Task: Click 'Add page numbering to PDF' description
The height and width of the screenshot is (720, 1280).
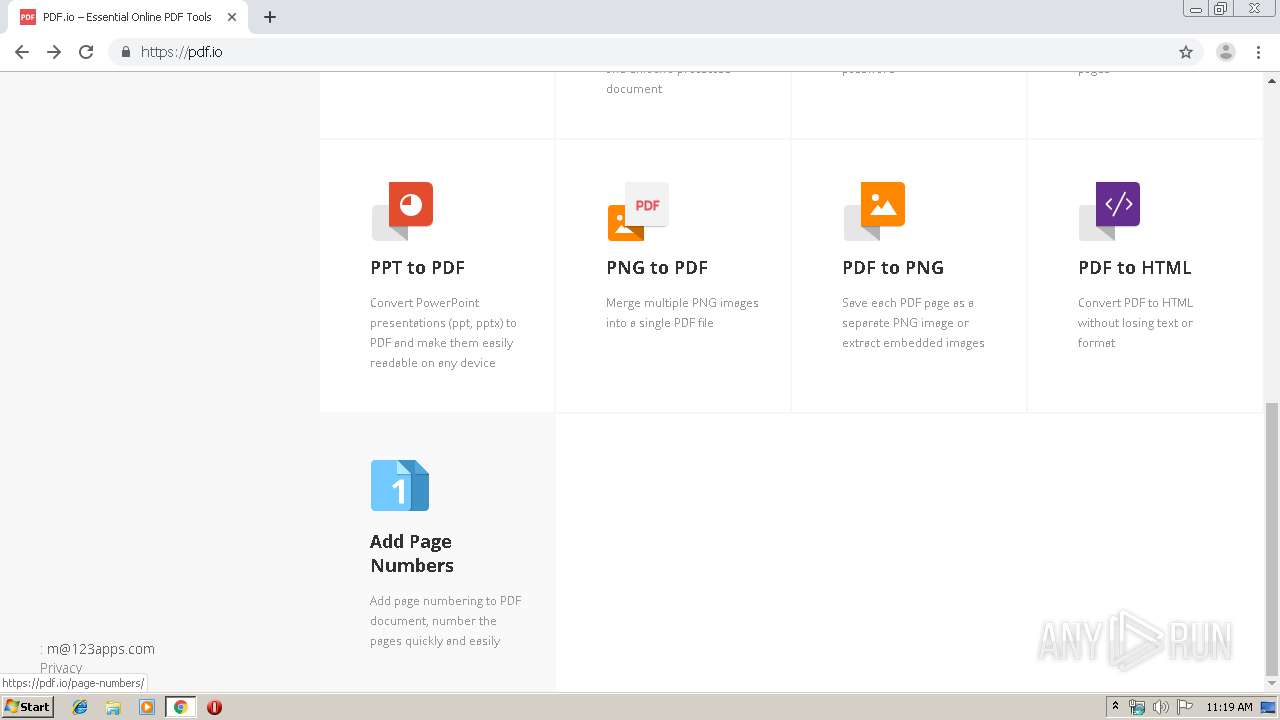Action: pyautogui.click(x=445, y=621)
